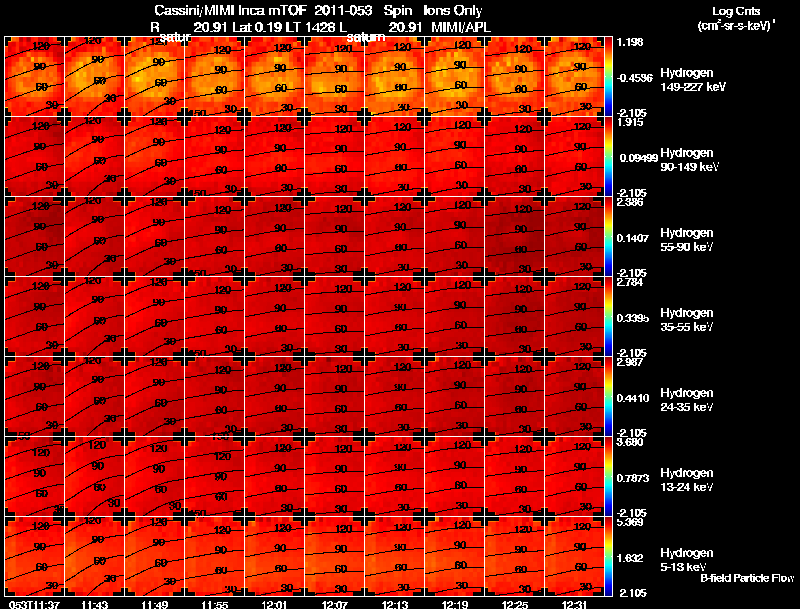Open the 55-90 keV panel at 12:25
Viewport: 800px width, 609px height.
tap(514, 237)
